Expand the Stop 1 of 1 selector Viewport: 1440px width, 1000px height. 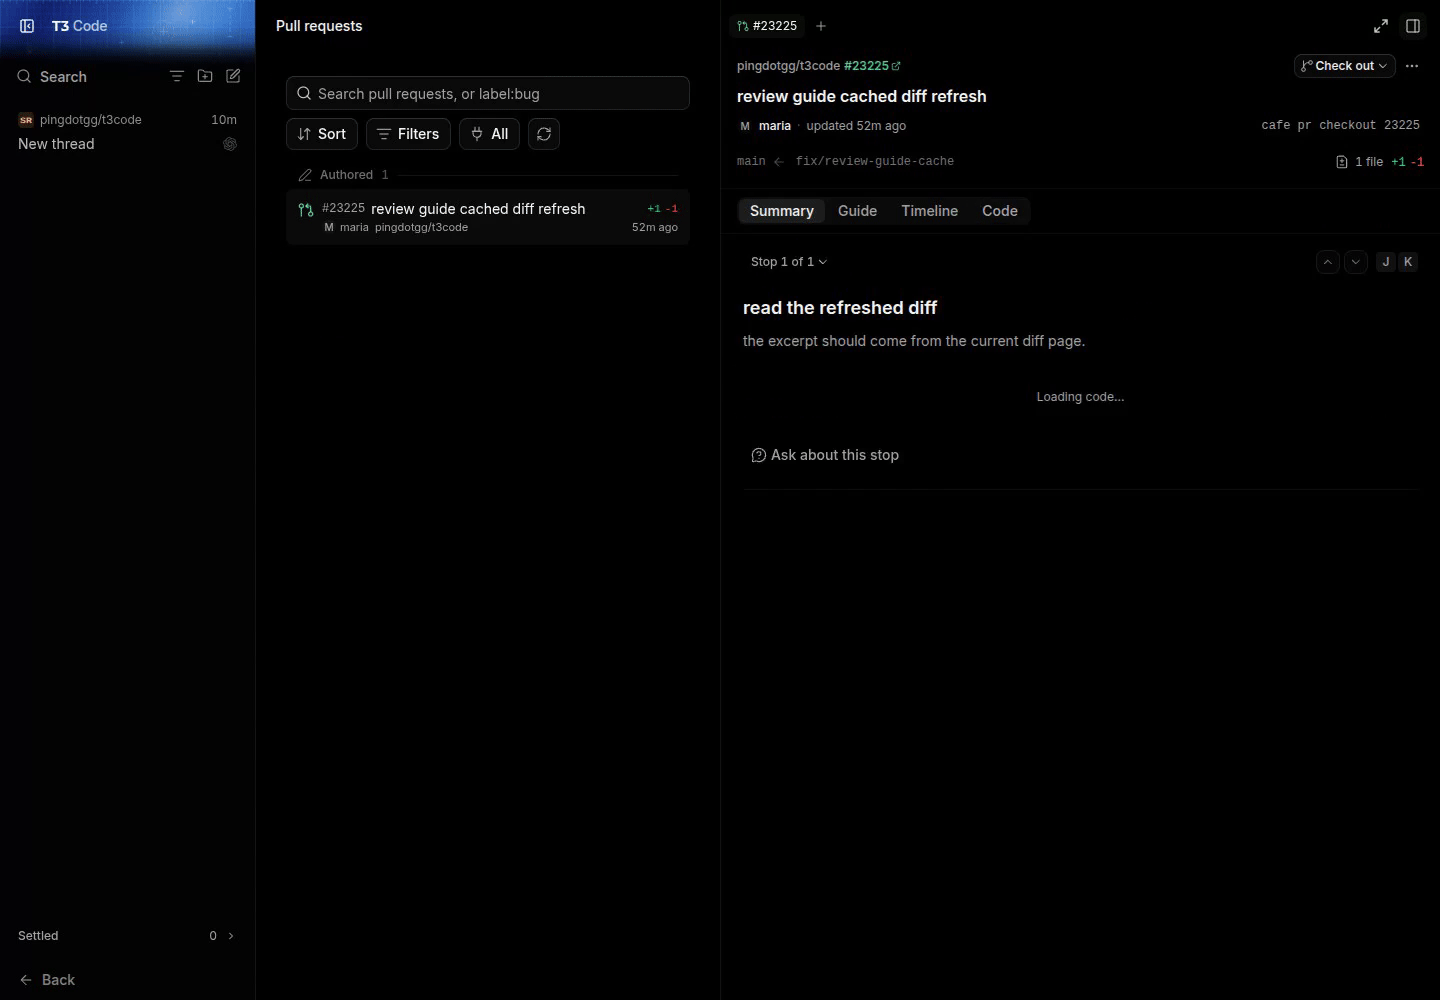[789, 262]
